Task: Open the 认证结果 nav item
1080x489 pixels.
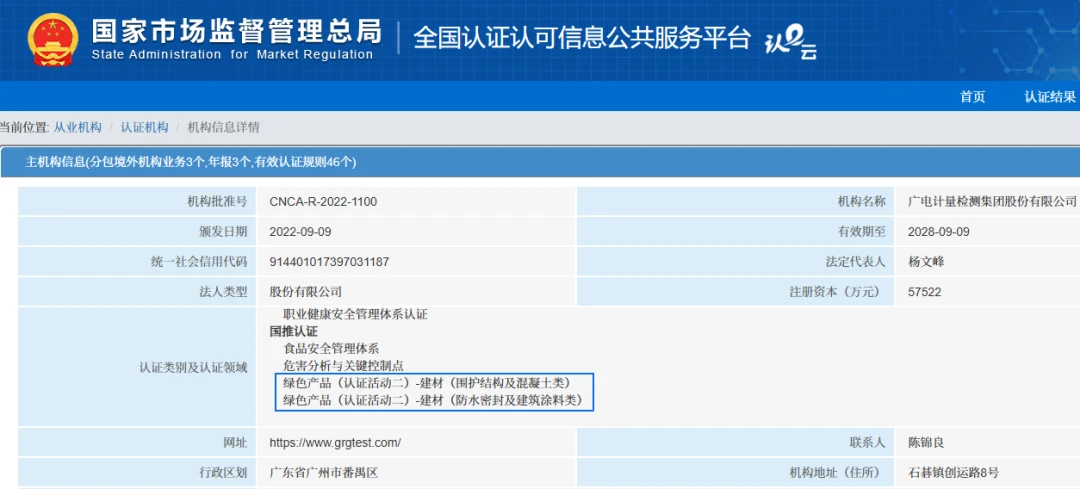Action: [1049, 97]
